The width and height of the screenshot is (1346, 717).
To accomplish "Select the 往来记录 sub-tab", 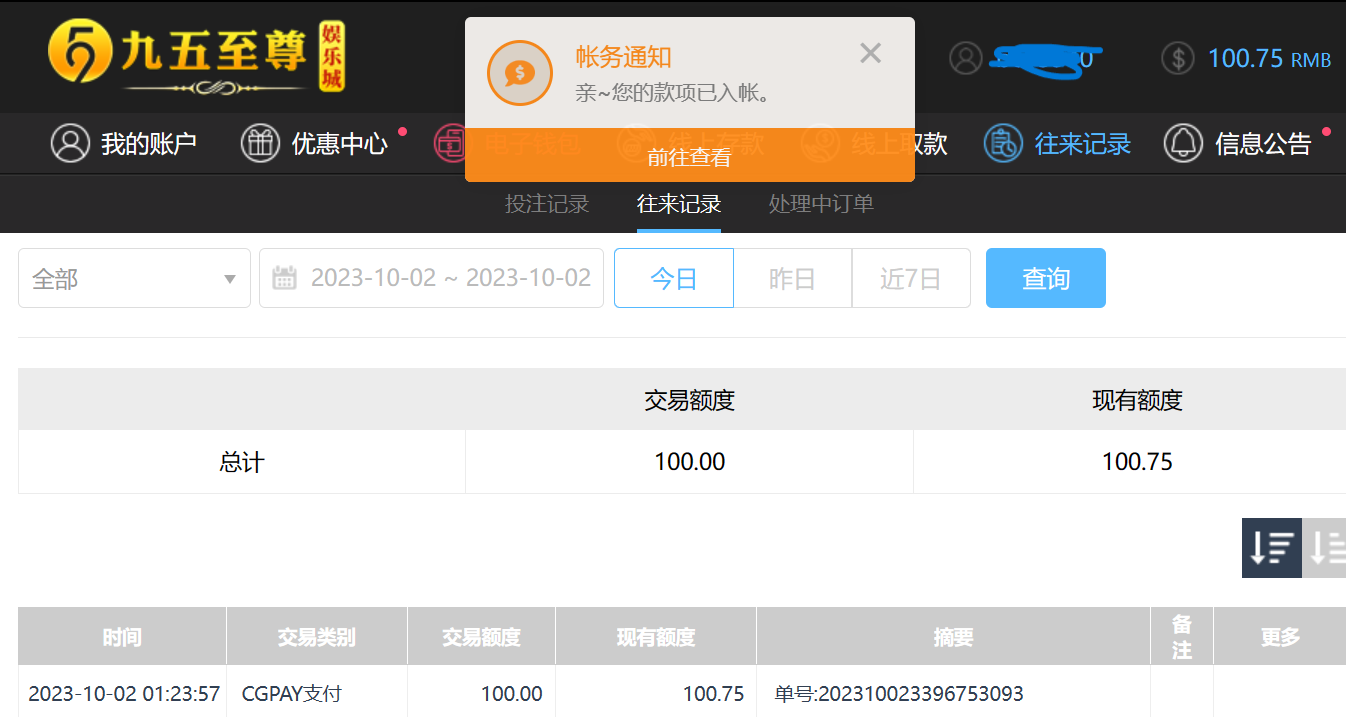I will (679, 204).
